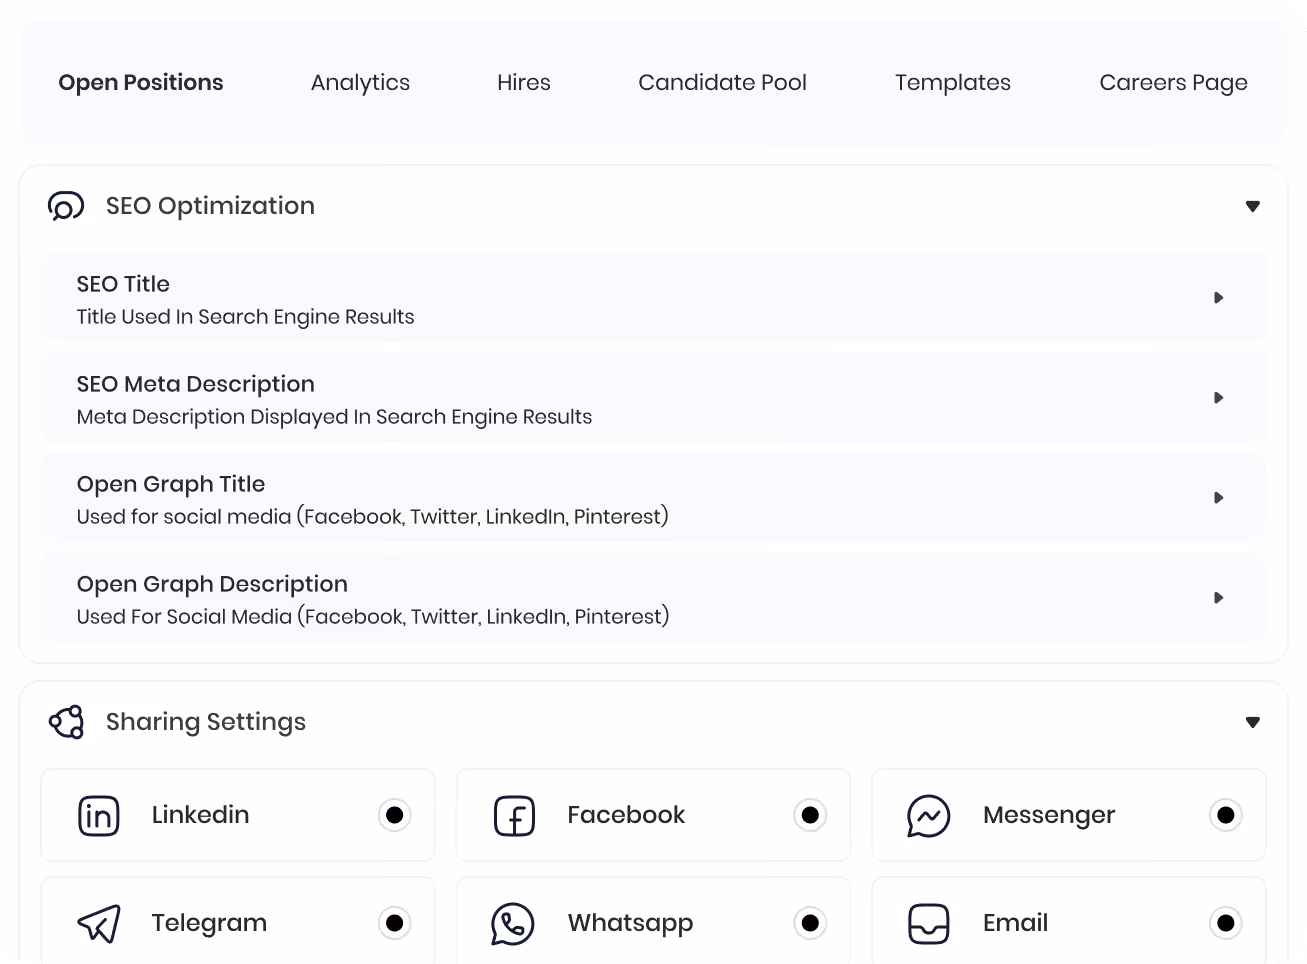Switch to the Analytics tab
Viewport: 1307px width, 964px height.
pyautogui.click(x=360, y=83)
